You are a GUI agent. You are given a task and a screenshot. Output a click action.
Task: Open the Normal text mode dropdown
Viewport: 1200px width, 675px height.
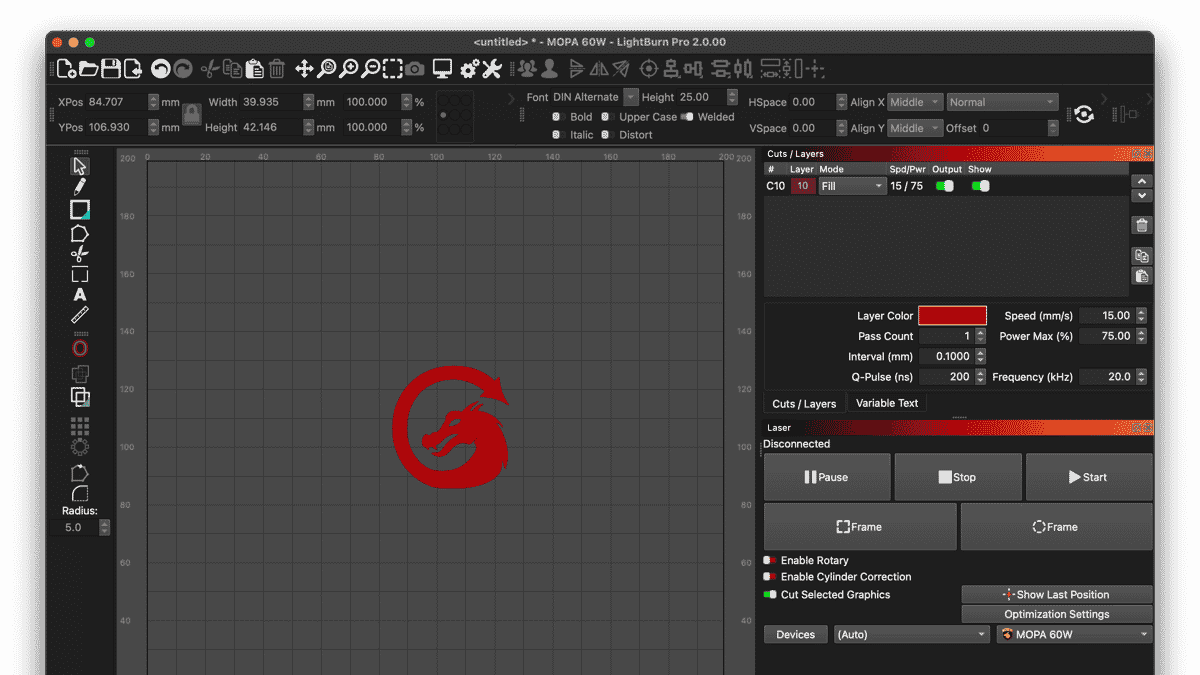point(1002,102)
